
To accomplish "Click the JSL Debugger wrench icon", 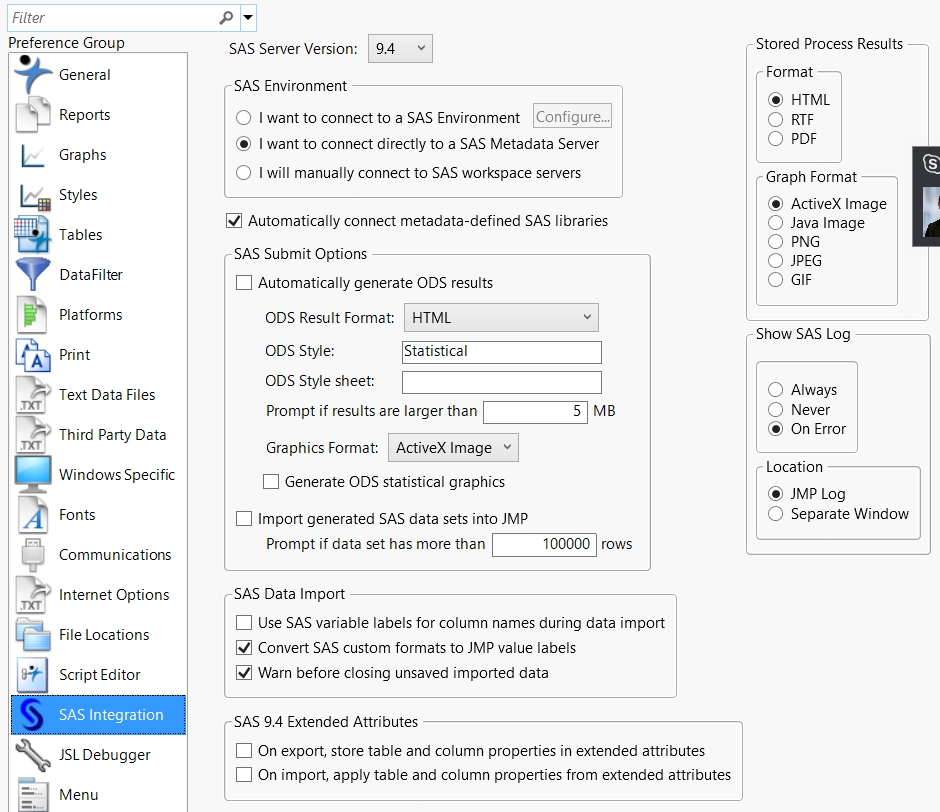I will [x=33, y=755].
